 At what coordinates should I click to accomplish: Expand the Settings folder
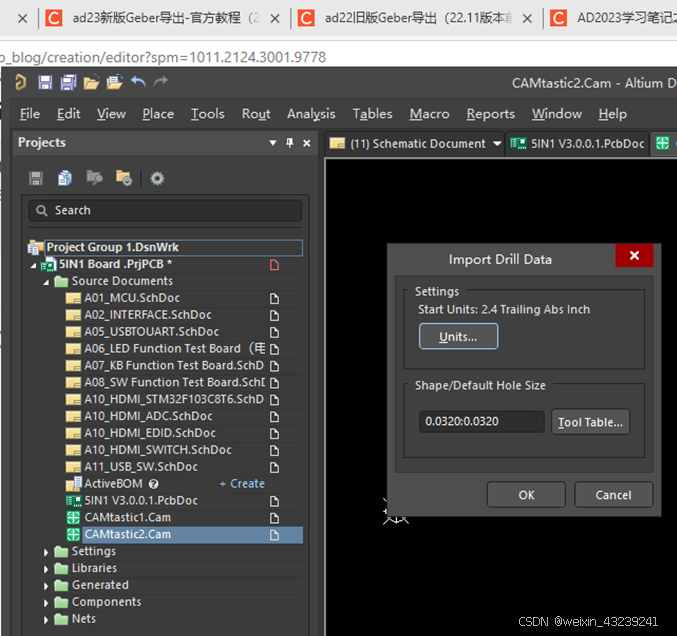pyautogui.click(x=46, y=552)
